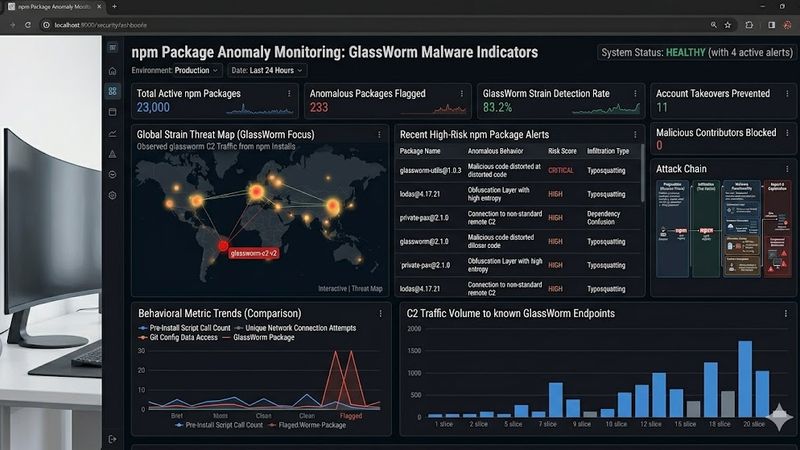Sort by Infiltration Type column header
The image size is (800, 450).
click(x=608, y=151)
